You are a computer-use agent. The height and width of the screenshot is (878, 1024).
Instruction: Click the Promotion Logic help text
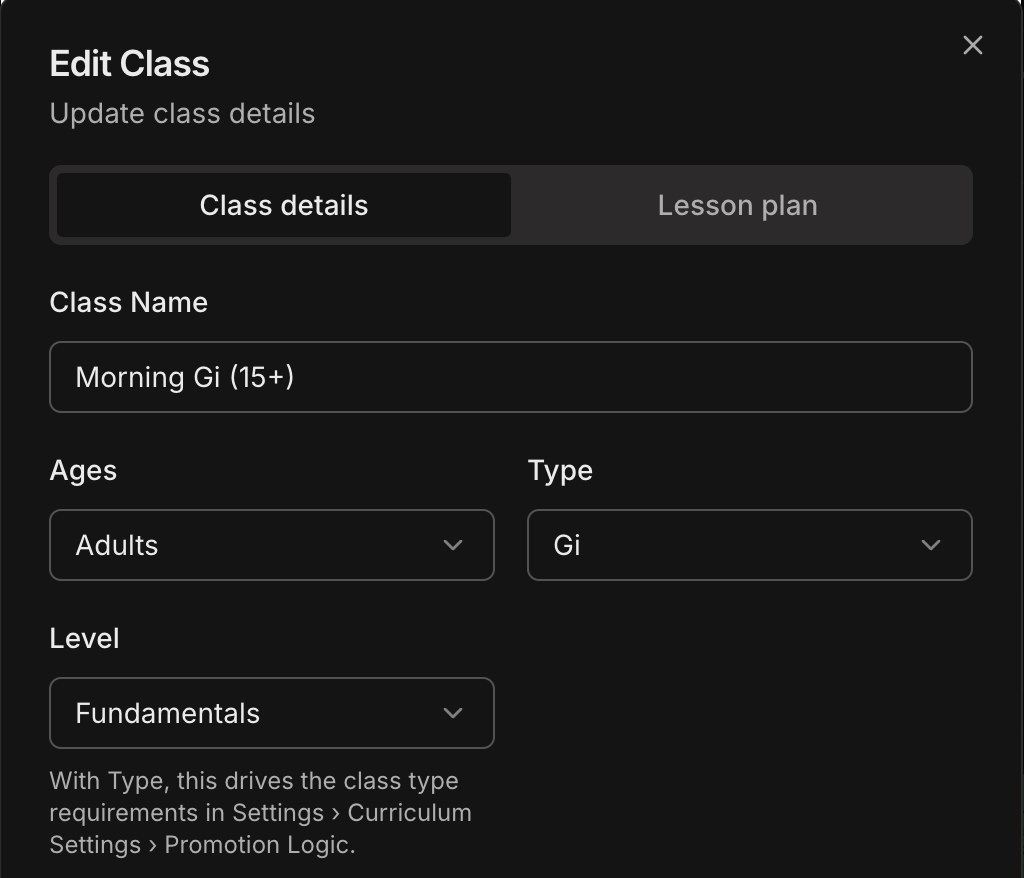point(261,813)
